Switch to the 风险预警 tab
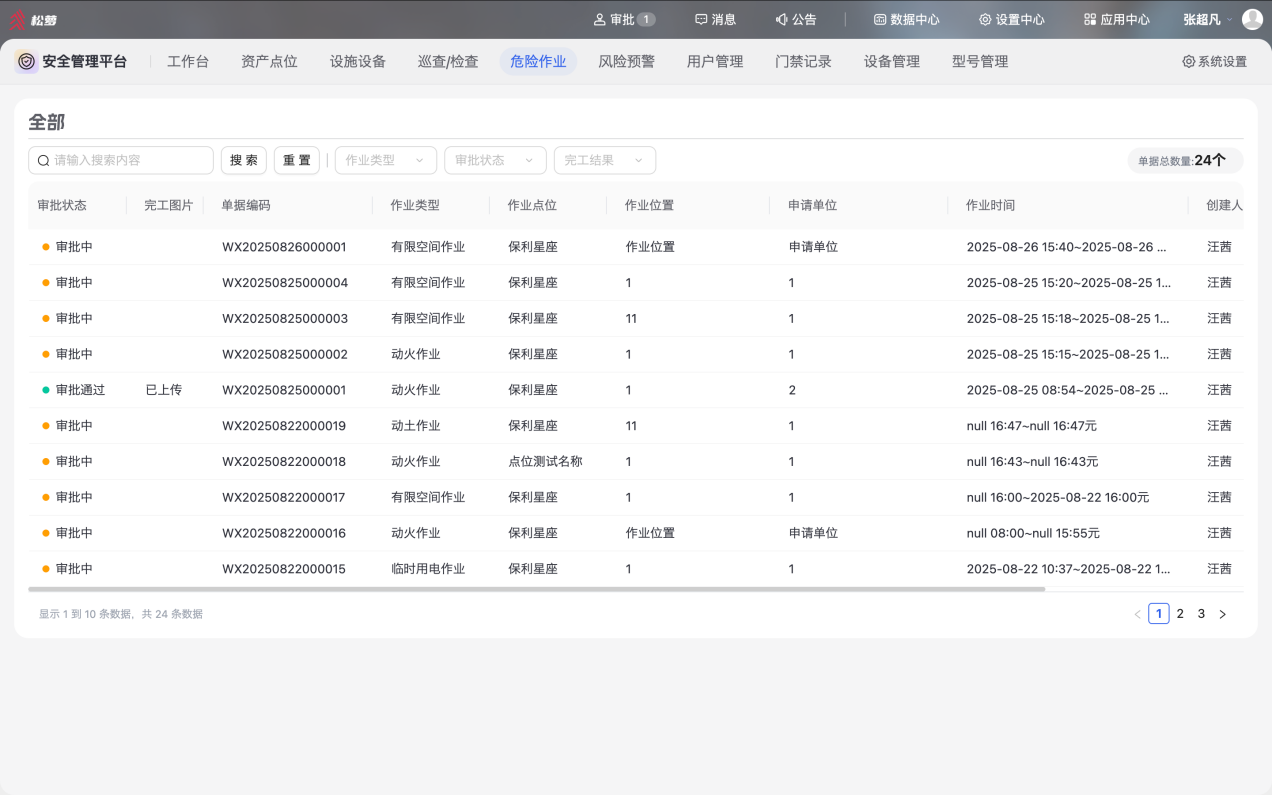This screenshot has width=1272, height=795. (x=626, y=61)
